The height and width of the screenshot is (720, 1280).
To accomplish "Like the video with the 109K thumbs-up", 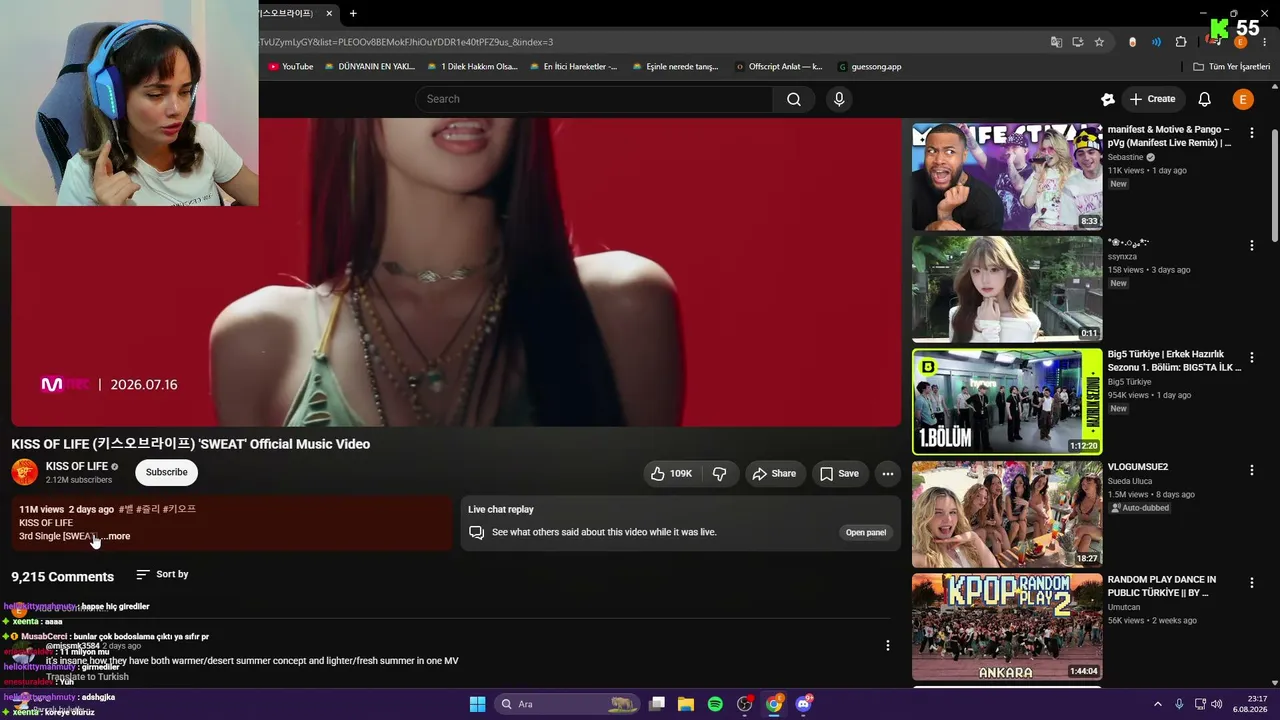I will [671, 474].
